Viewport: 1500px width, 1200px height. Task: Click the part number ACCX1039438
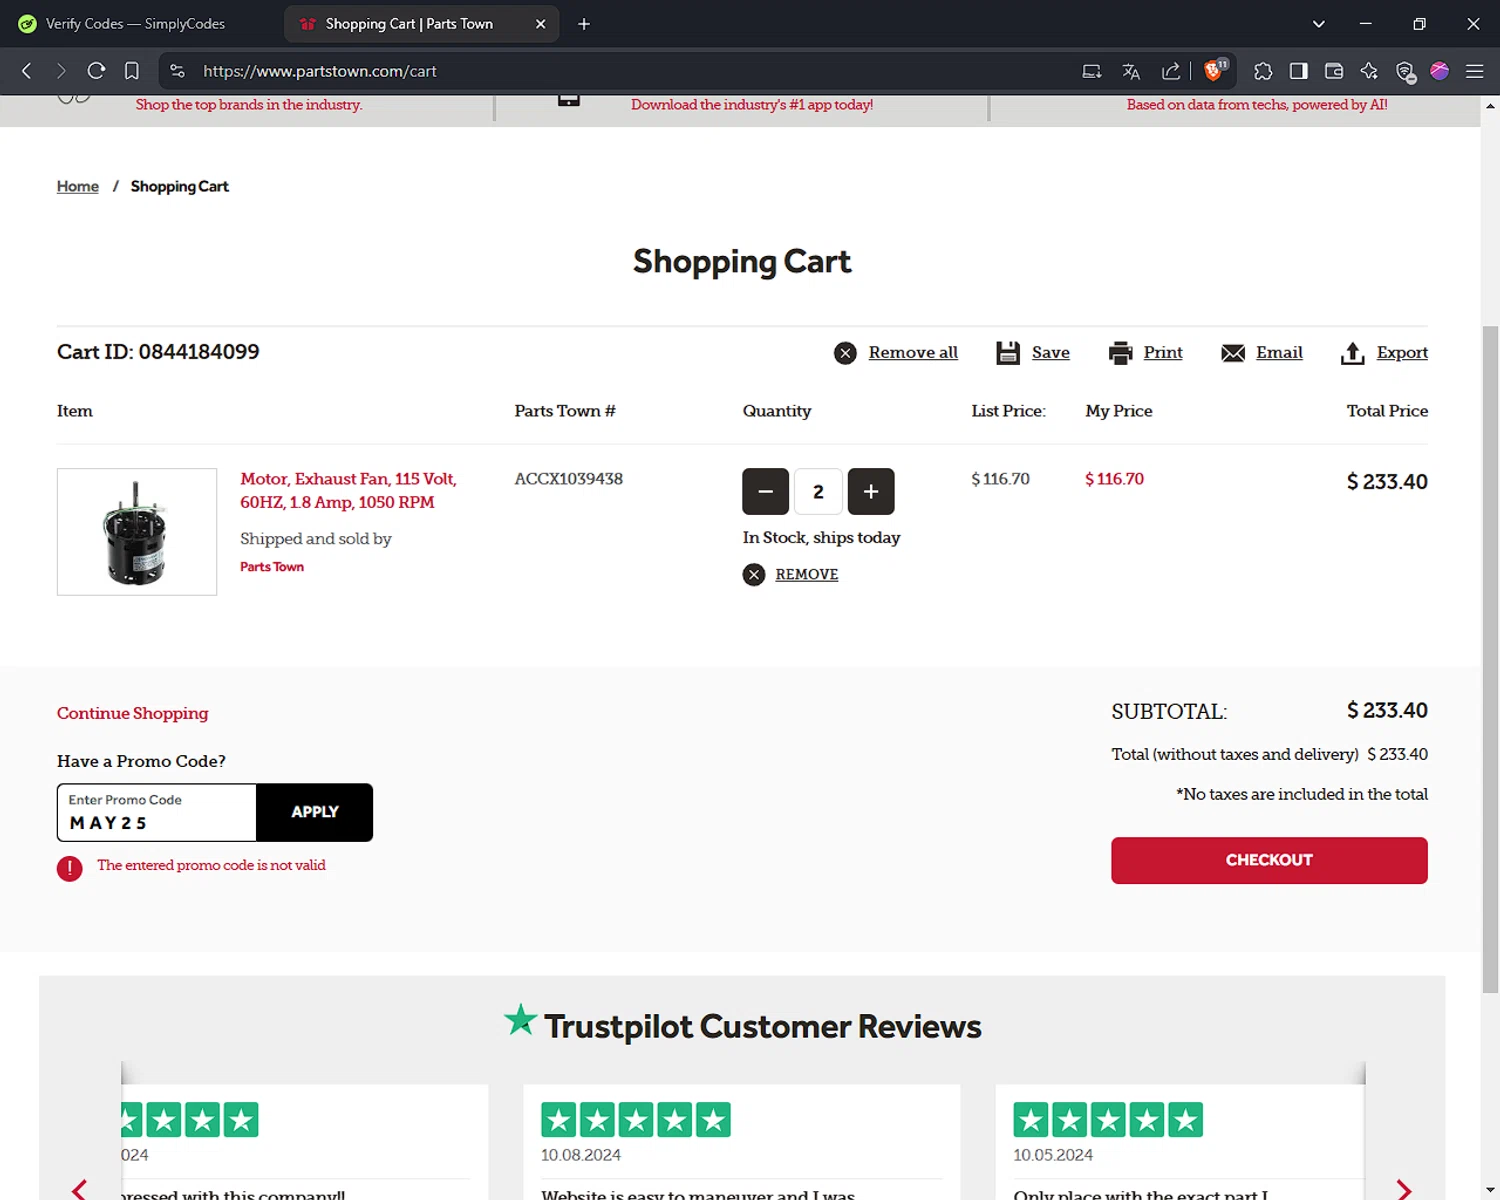click(569, 479)
